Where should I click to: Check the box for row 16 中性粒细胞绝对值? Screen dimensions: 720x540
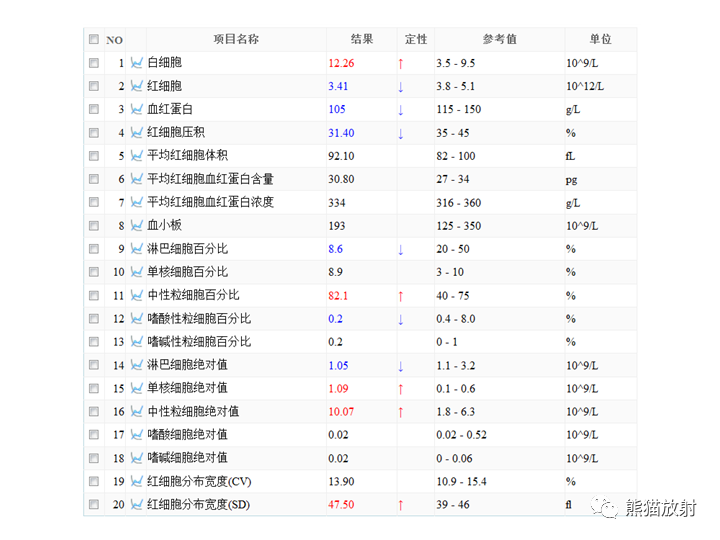pos(94,411)
